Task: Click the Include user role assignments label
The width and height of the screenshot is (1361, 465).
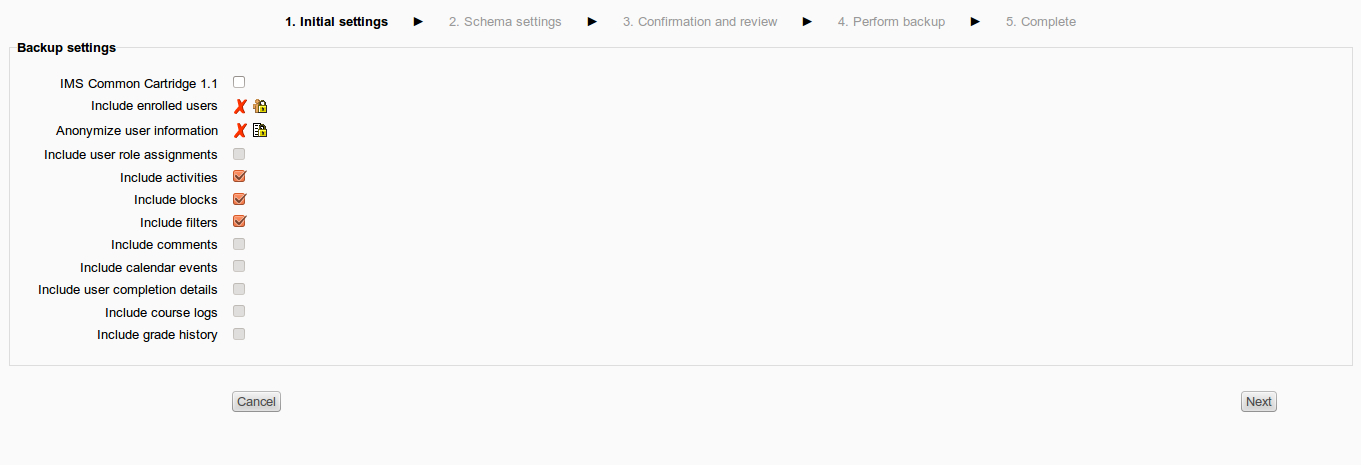Action: point(131,155)
